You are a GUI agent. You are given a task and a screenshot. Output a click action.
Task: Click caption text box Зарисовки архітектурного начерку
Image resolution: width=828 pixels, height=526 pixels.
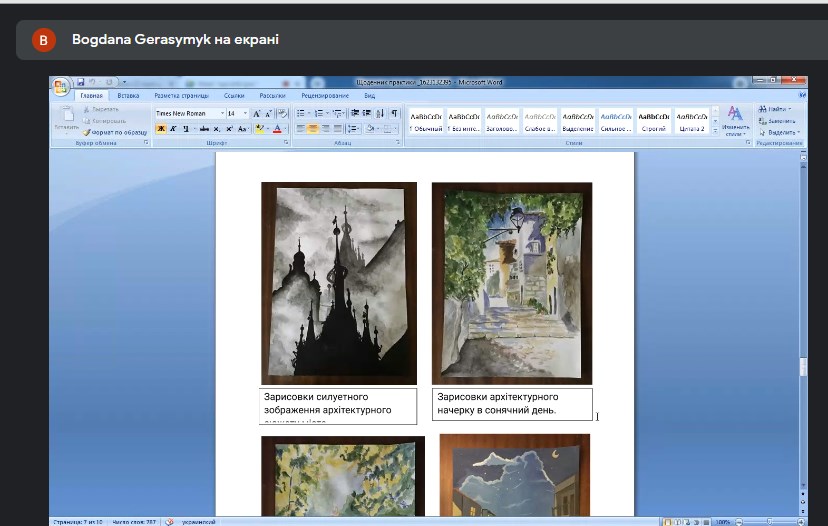tap(512, 405)
